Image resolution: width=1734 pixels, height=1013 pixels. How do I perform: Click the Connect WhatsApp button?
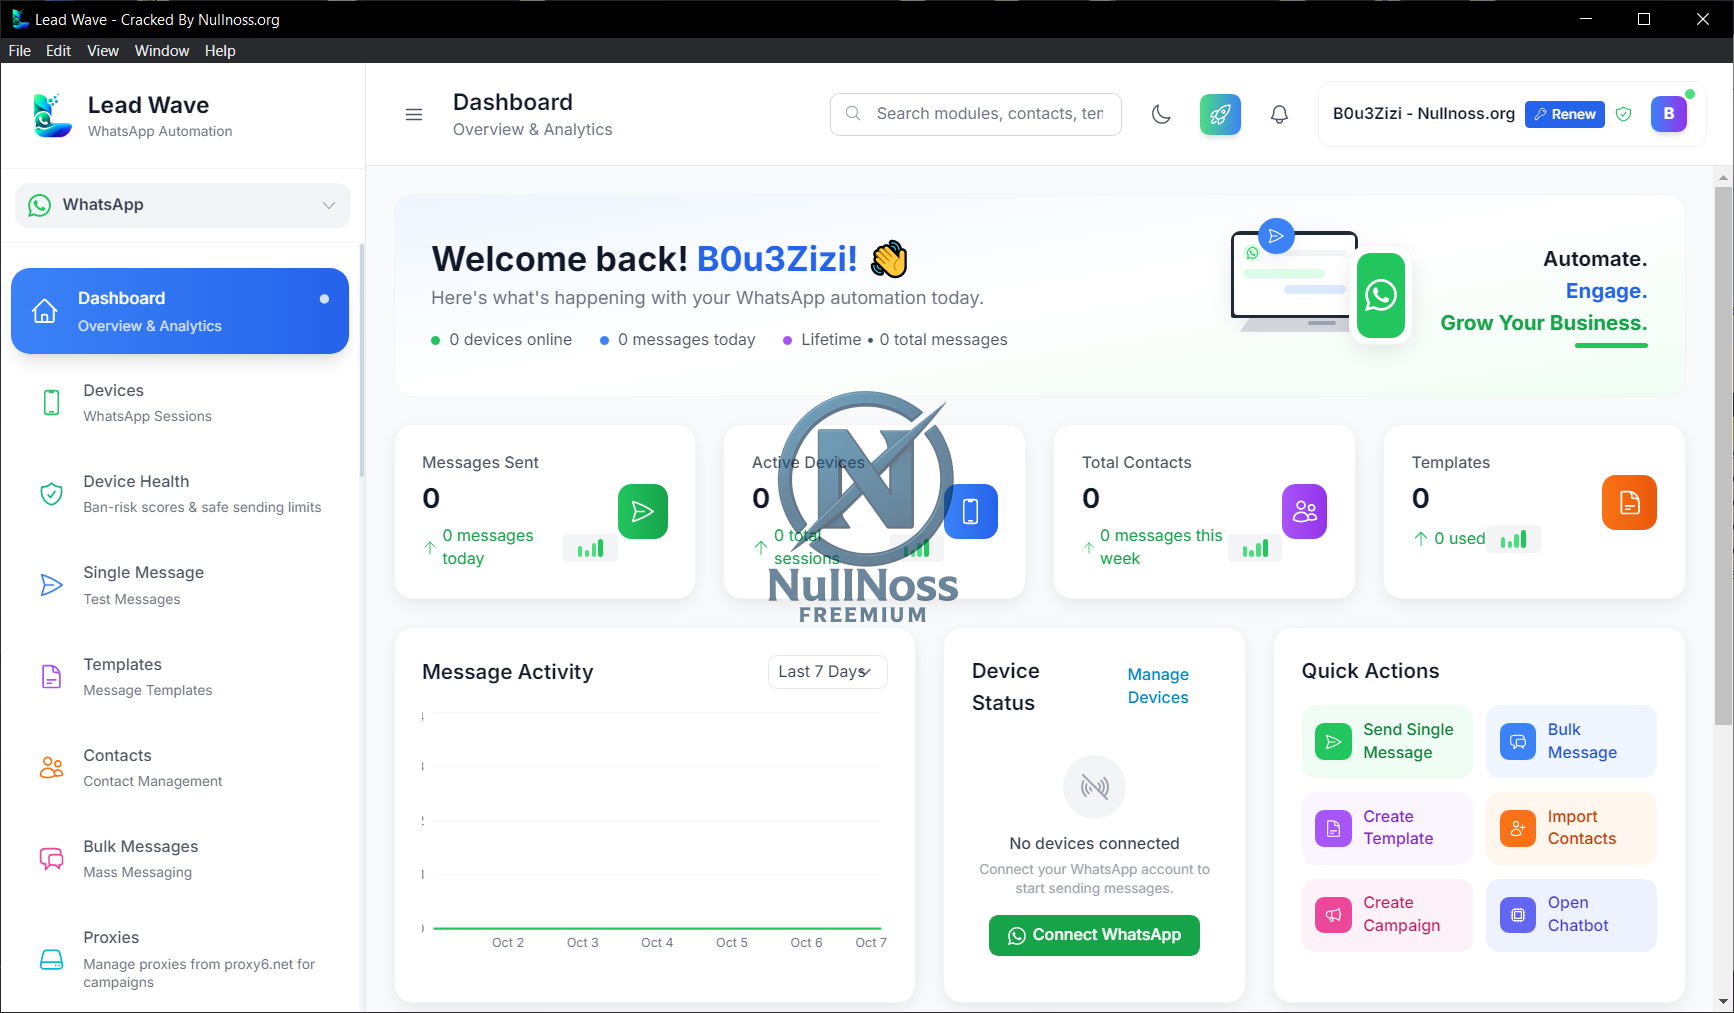[x=1094, y=935]
